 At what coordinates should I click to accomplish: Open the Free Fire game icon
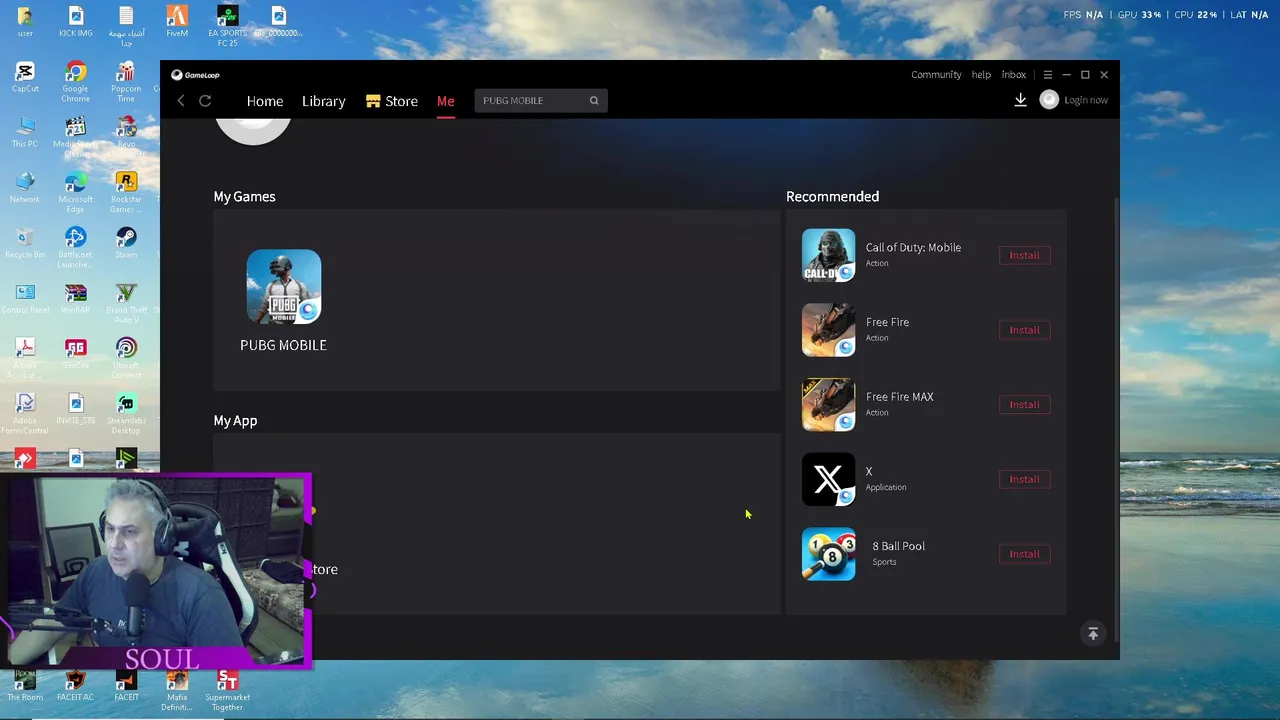828,330
